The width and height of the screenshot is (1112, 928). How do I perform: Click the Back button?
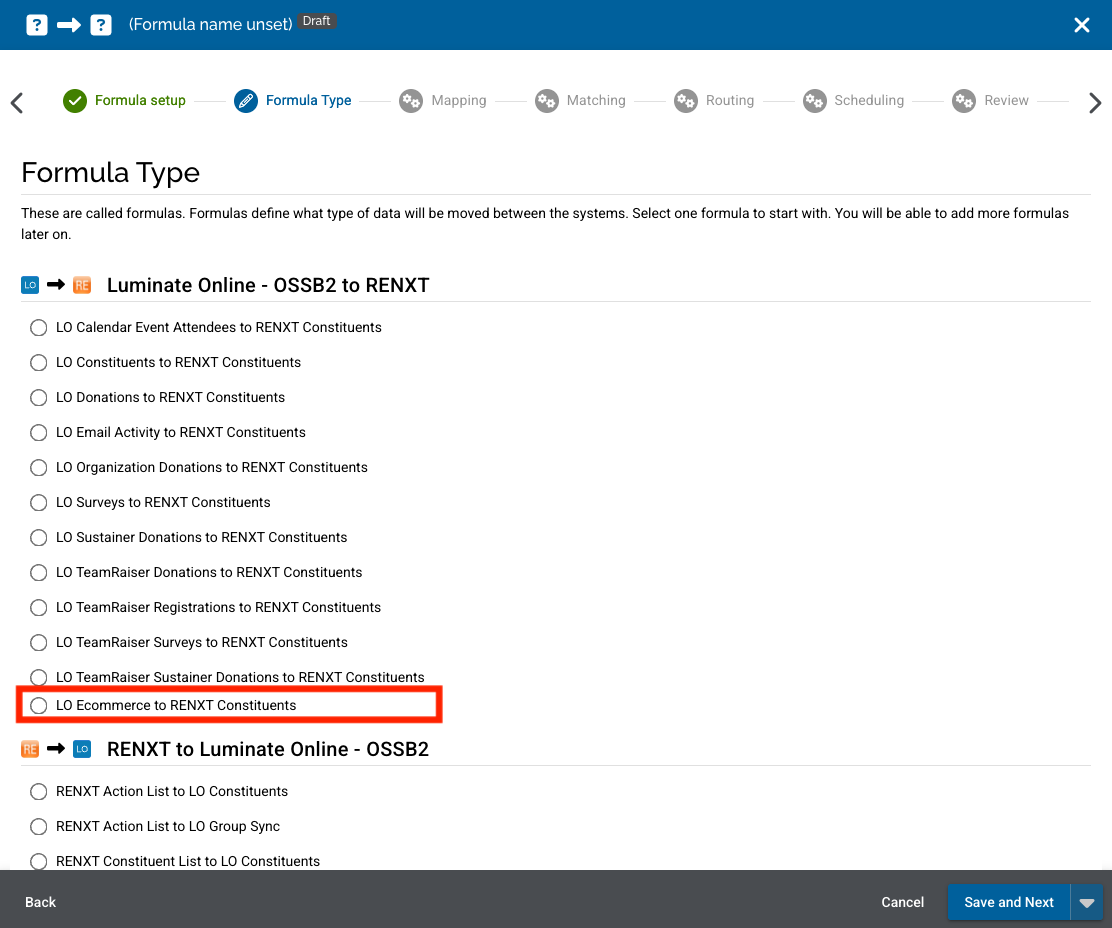40,902
